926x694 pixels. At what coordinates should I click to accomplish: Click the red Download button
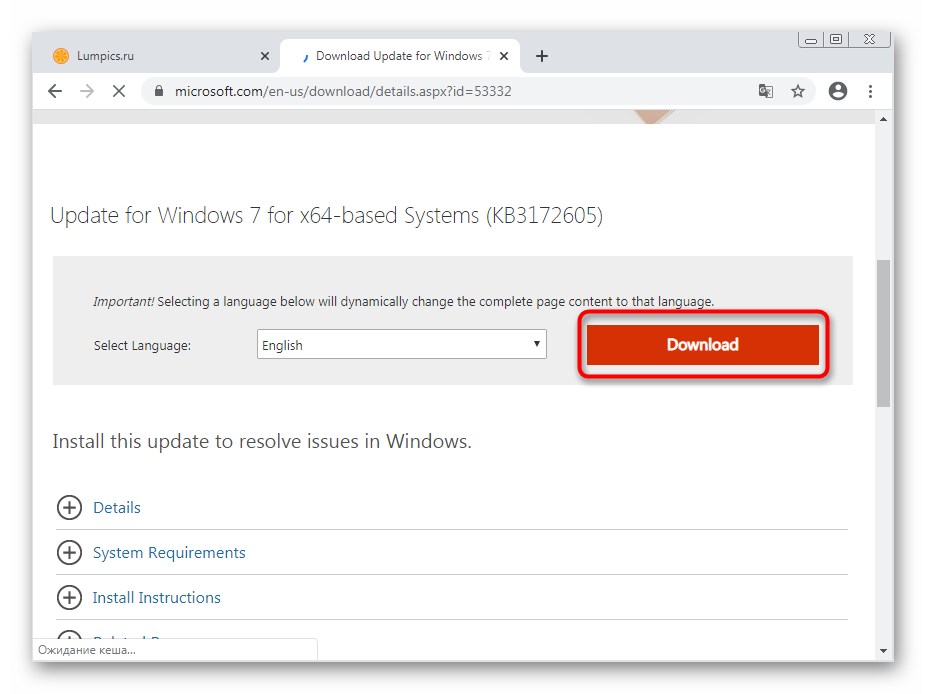(x=703, y=345)
